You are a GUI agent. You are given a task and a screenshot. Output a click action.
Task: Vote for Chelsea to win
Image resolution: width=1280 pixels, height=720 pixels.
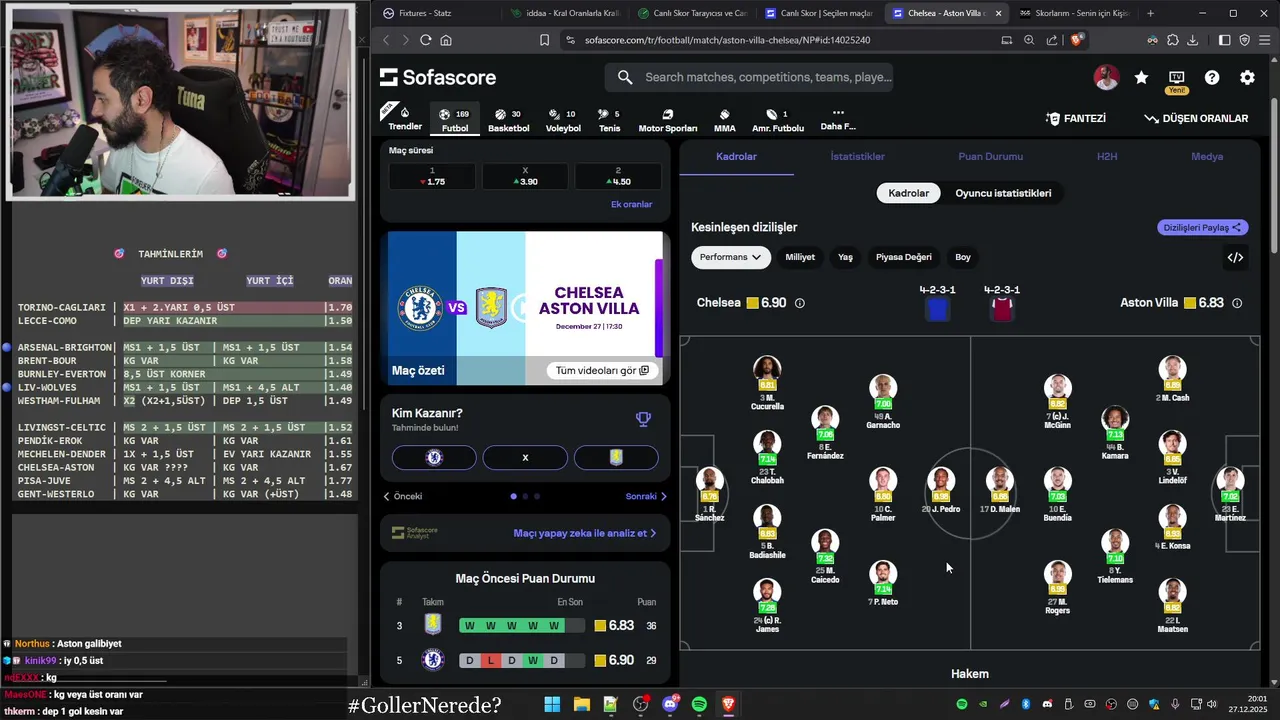[434, 457]
